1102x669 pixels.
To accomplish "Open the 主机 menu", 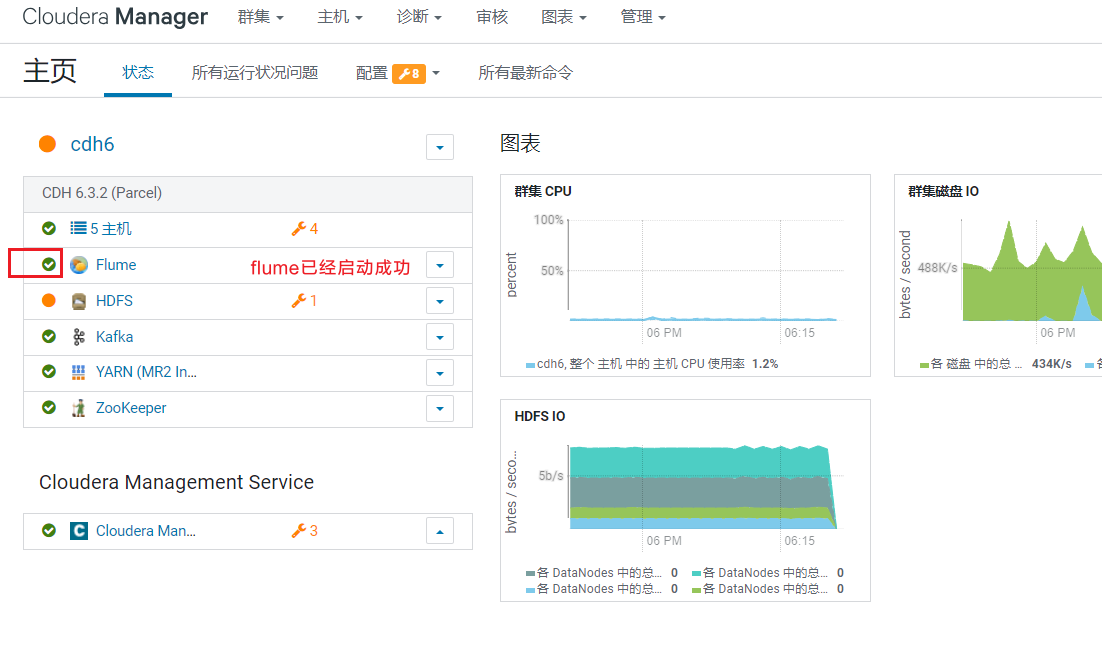I will click(x=340, y=17).
